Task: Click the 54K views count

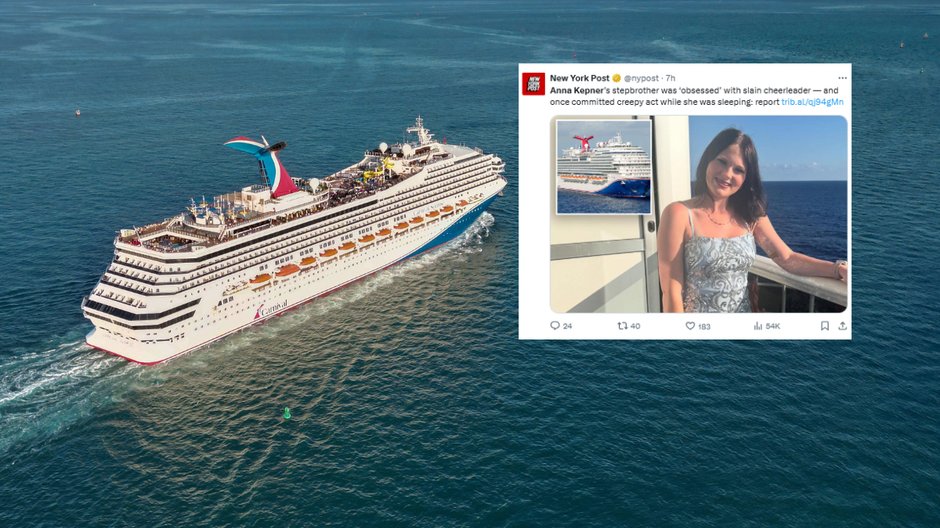Action: click(x=773, y=327)
